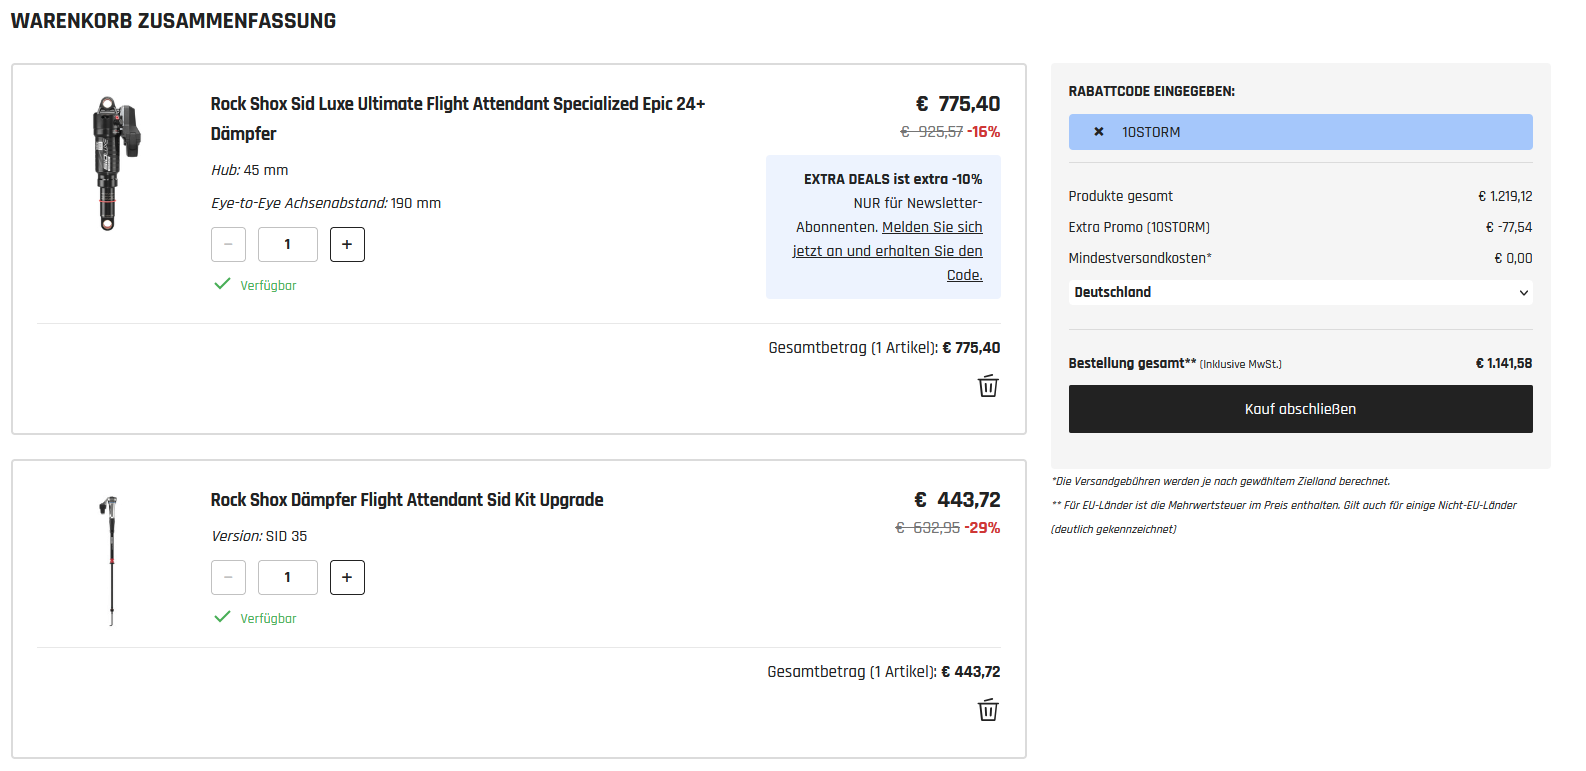
Task: Edit the quantity field of the Sid Kit Upgrade
Action: point(287,577)
